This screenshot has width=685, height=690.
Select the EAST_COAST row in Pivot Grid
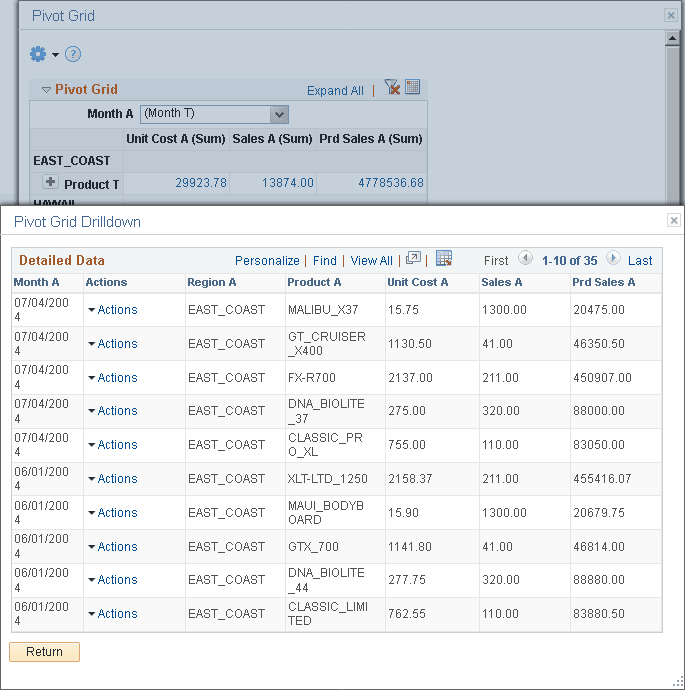[71, 161]
